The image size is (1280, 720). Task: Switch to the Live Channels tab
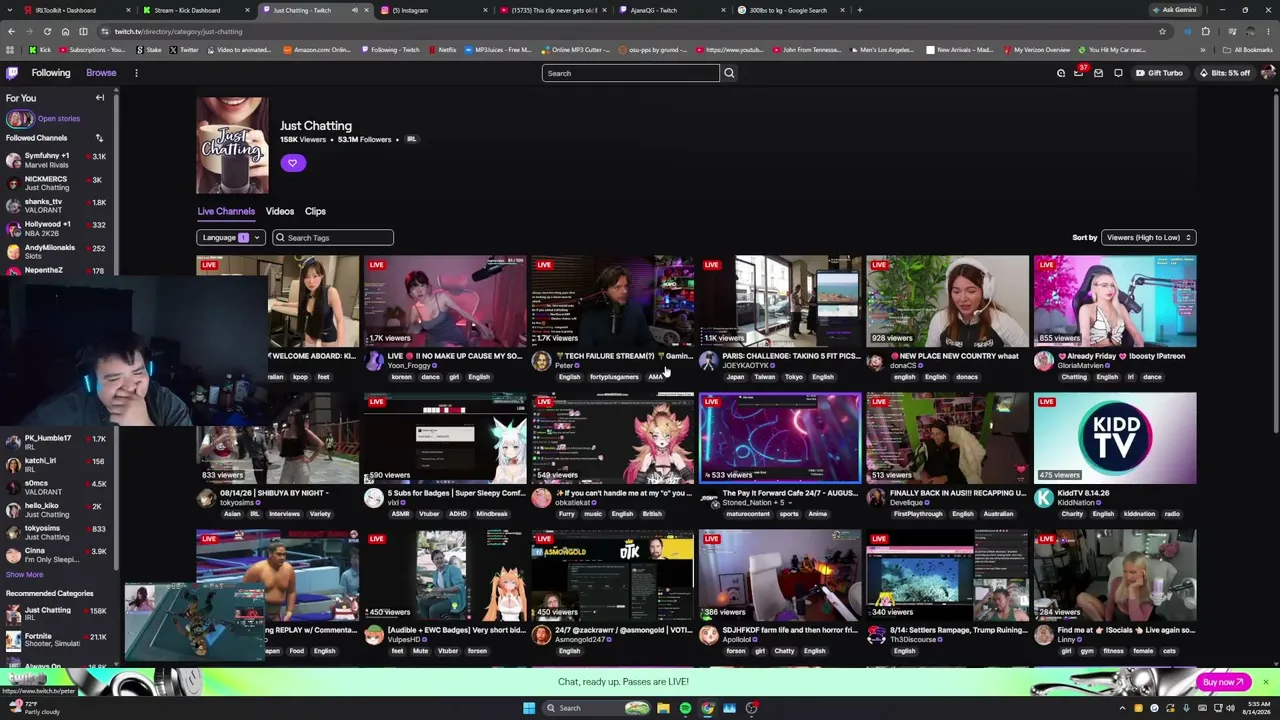(x=226, y=211)
